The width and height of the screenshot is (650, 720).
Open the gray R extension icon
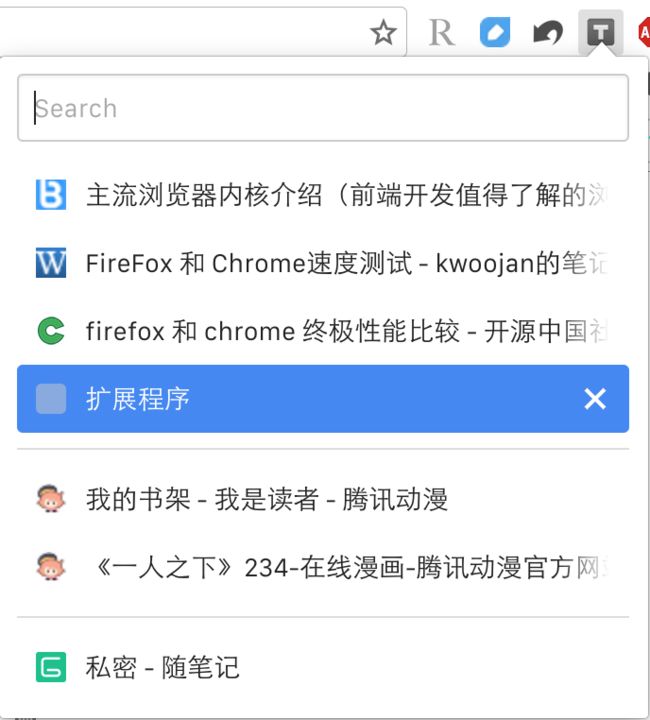tap(442, 33)
